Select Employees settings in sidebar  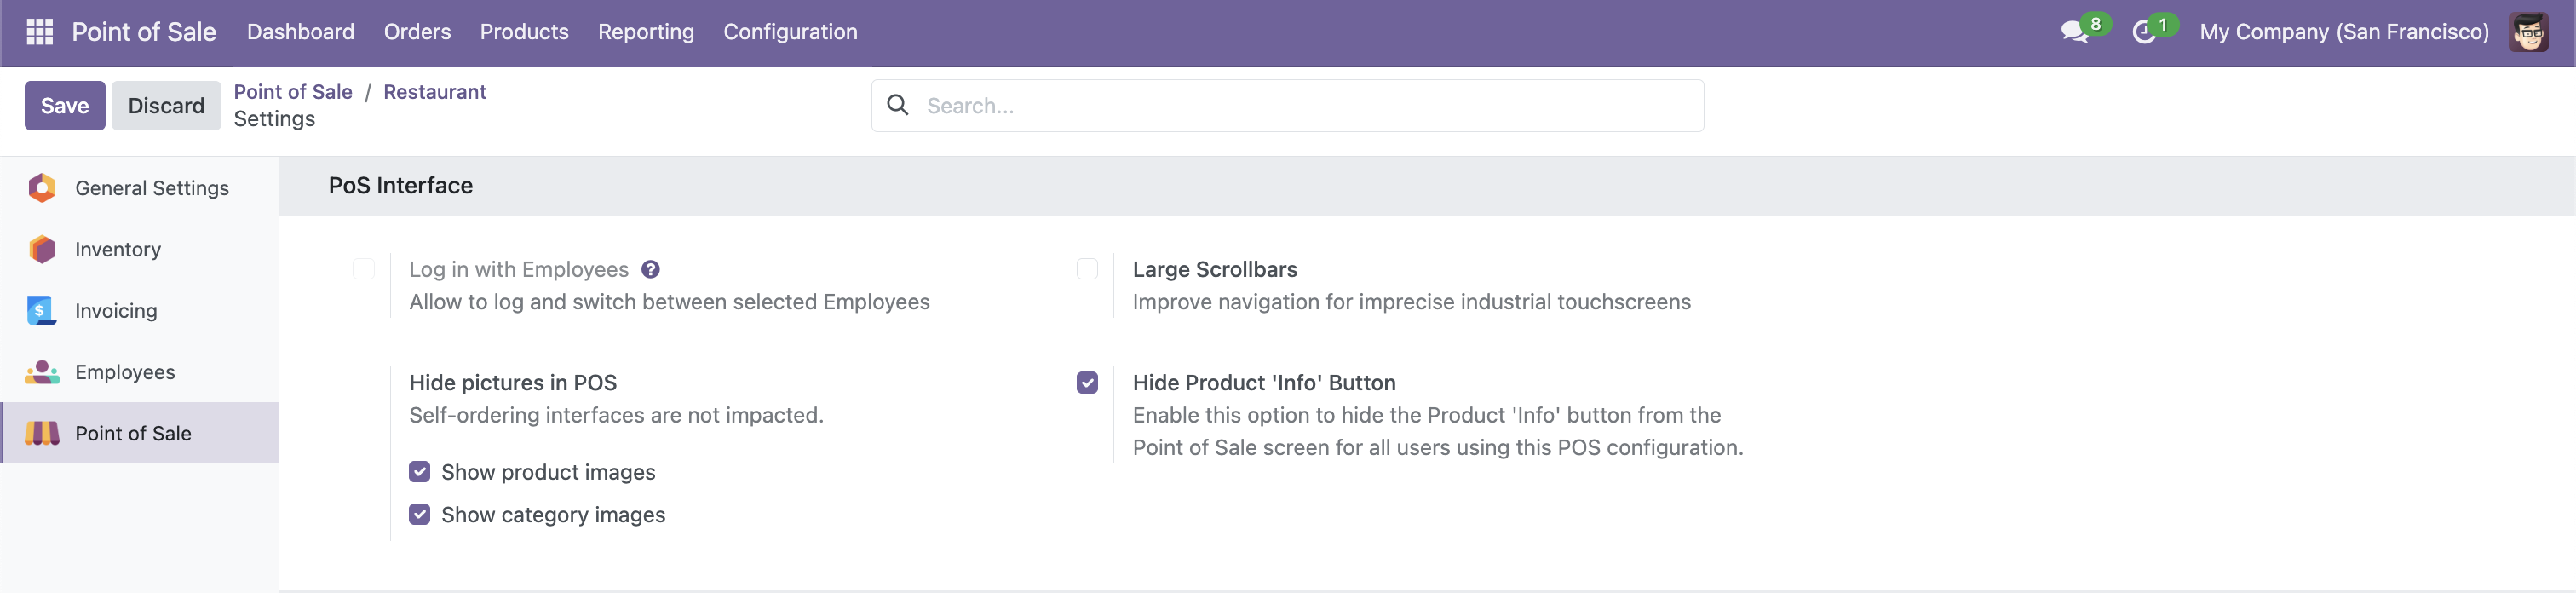point(139,372)
